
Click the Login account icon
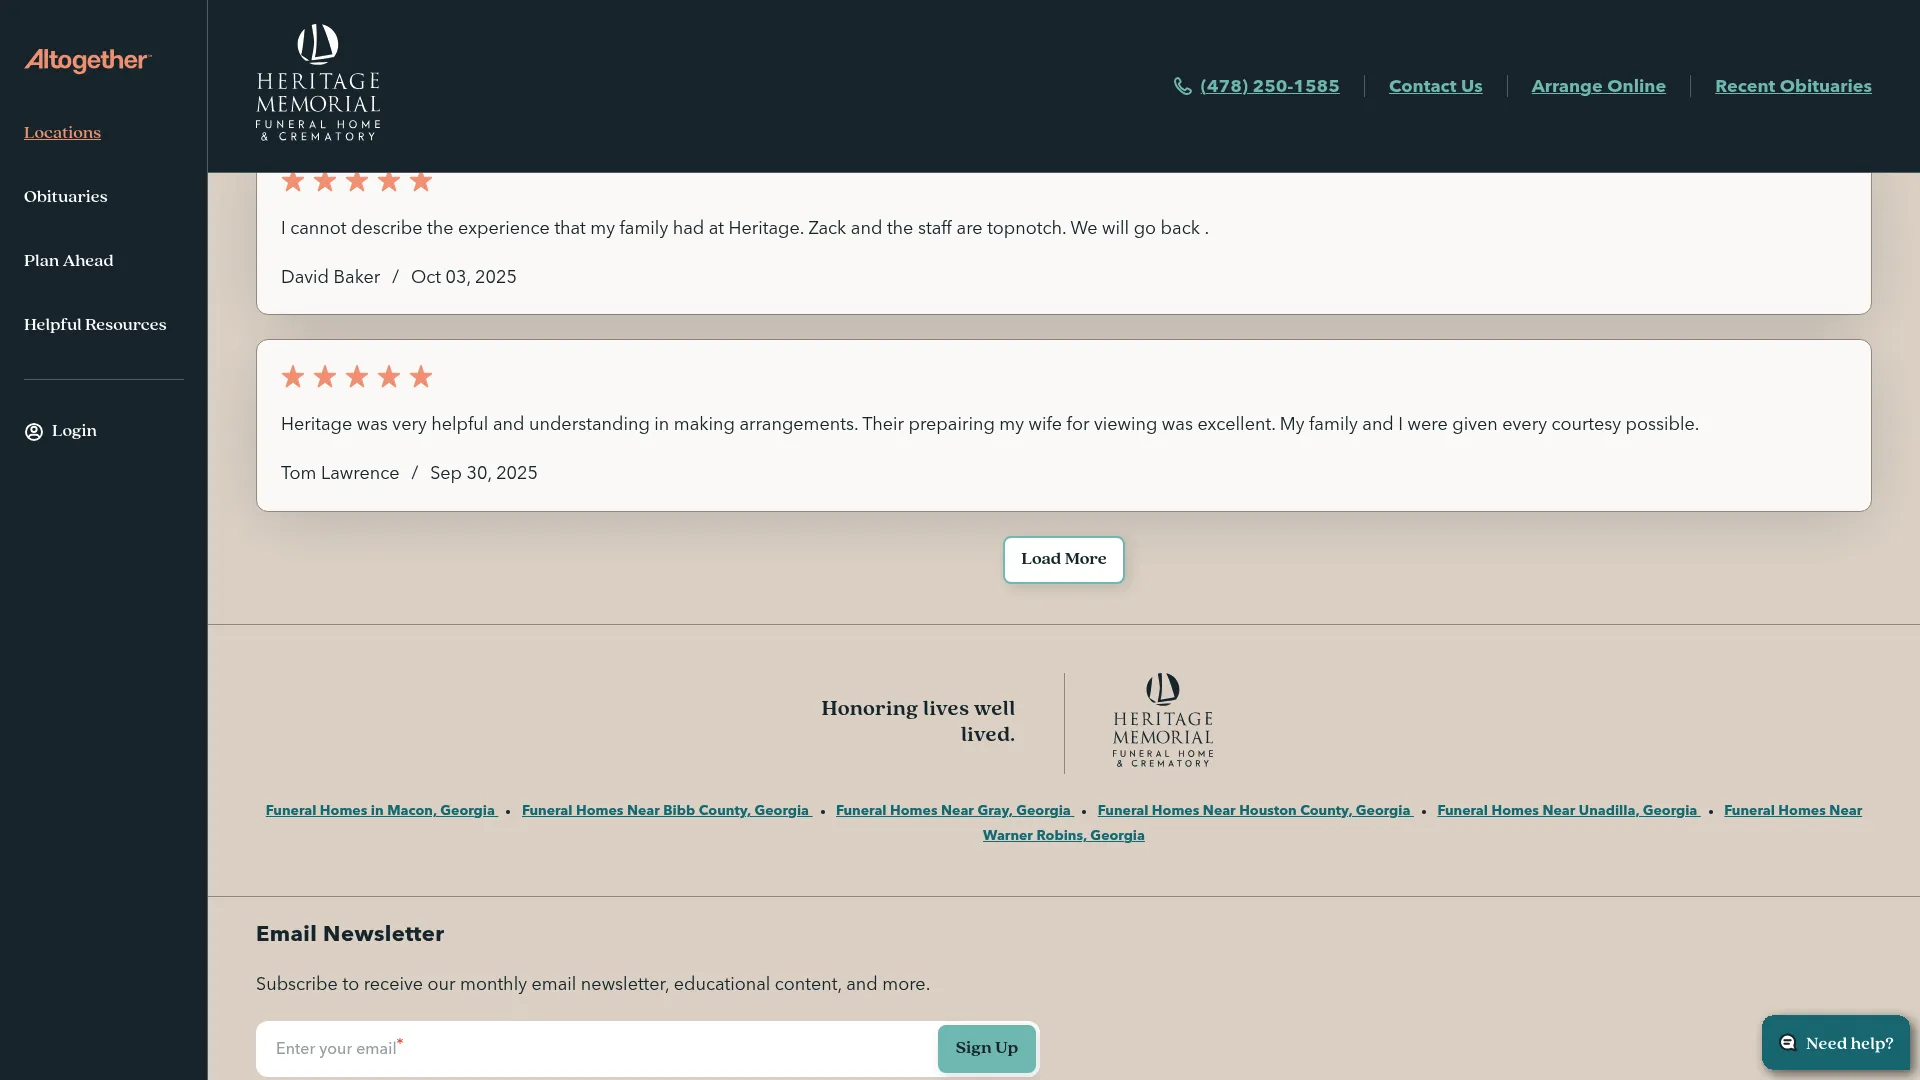click(33, 431)
